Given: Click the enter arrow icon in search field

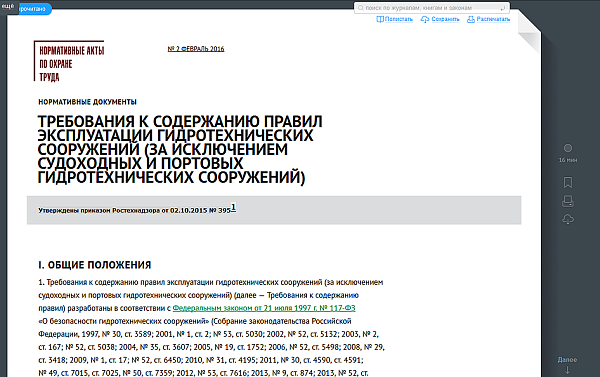Looking at the screenshot, I should [503, 8].
